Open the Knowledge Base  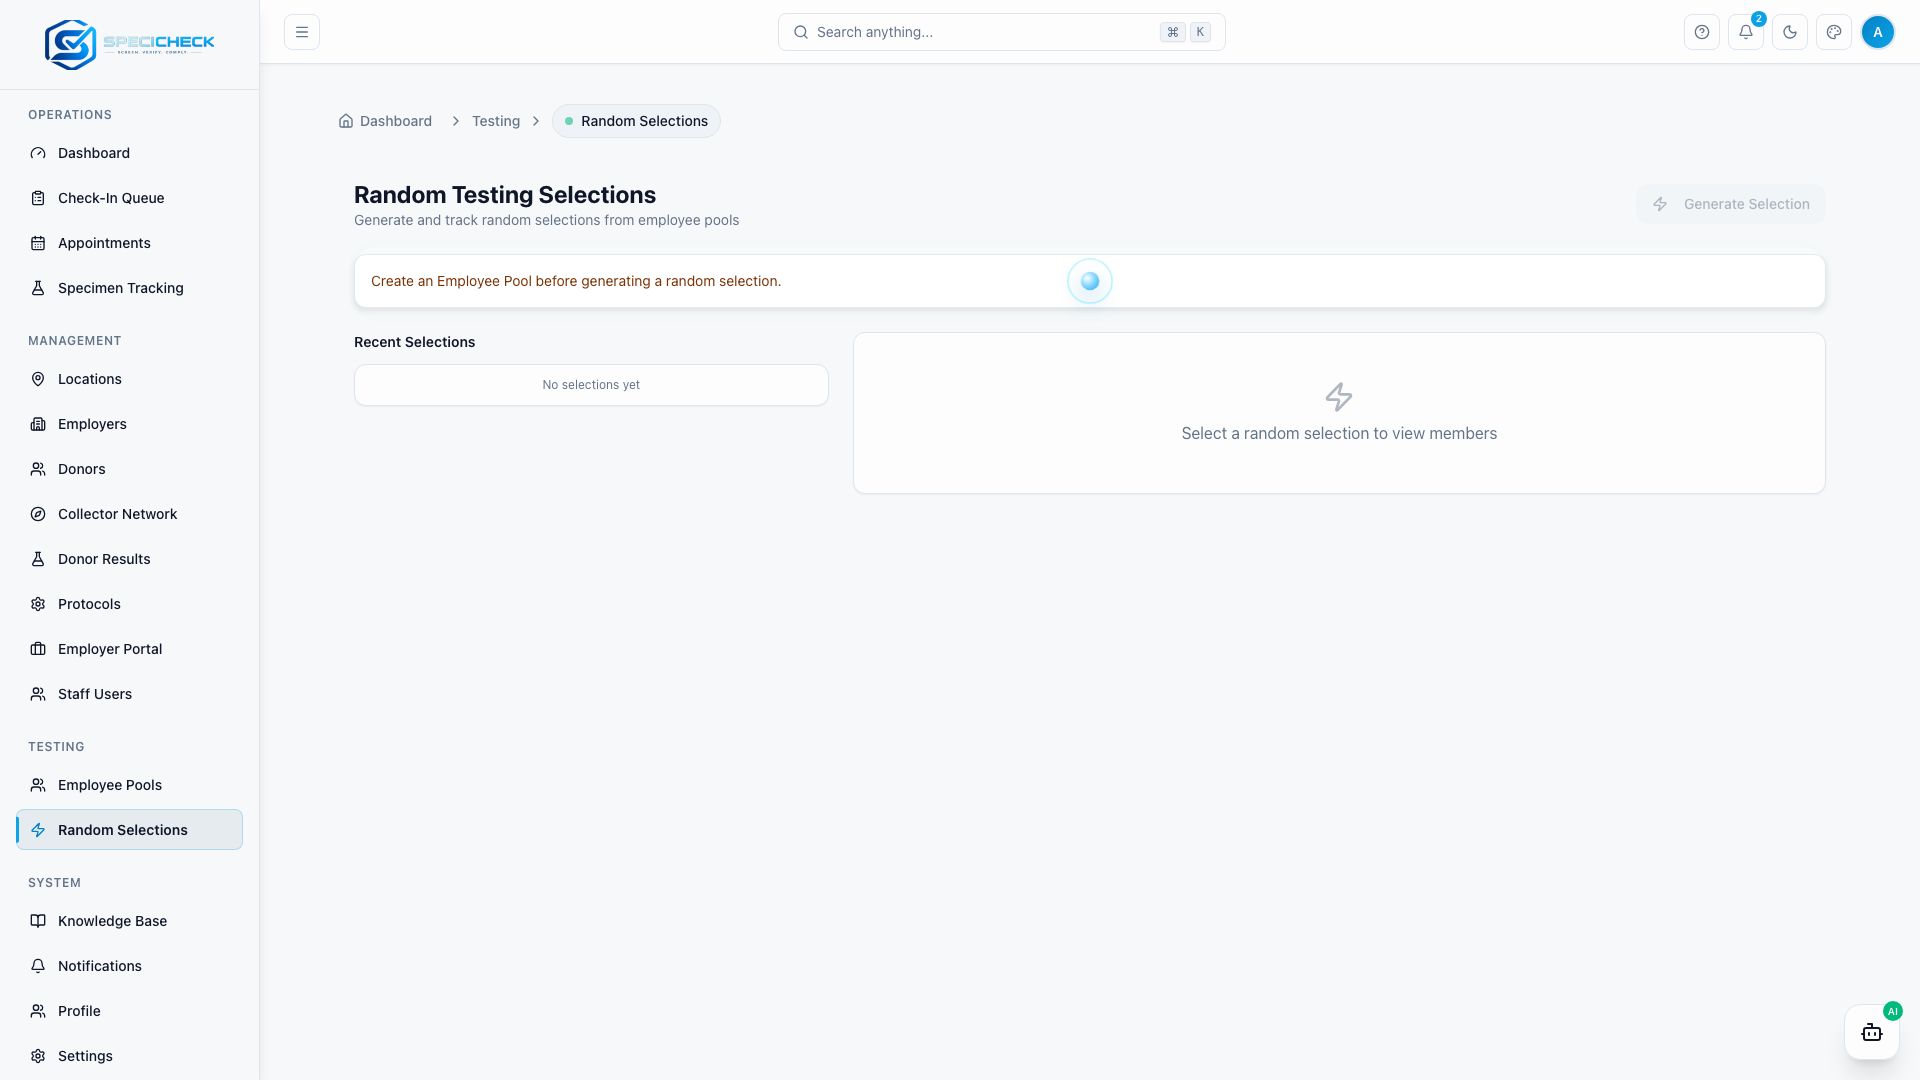tap(130, 921)
